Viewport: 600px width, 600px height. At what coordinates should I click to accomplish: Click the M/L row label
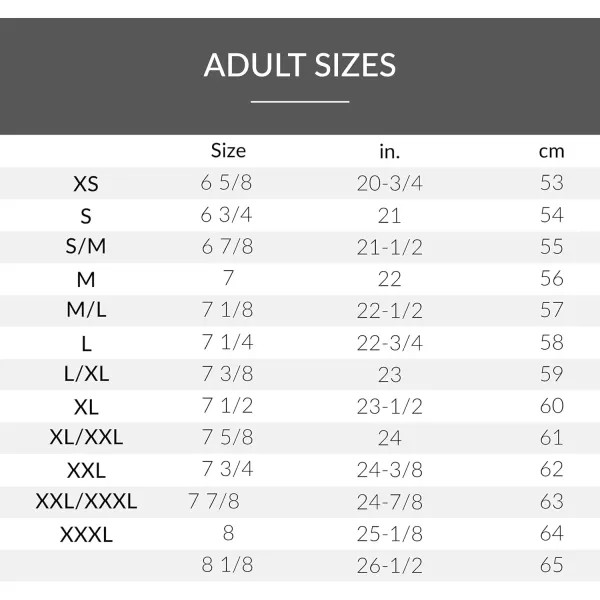86,310
